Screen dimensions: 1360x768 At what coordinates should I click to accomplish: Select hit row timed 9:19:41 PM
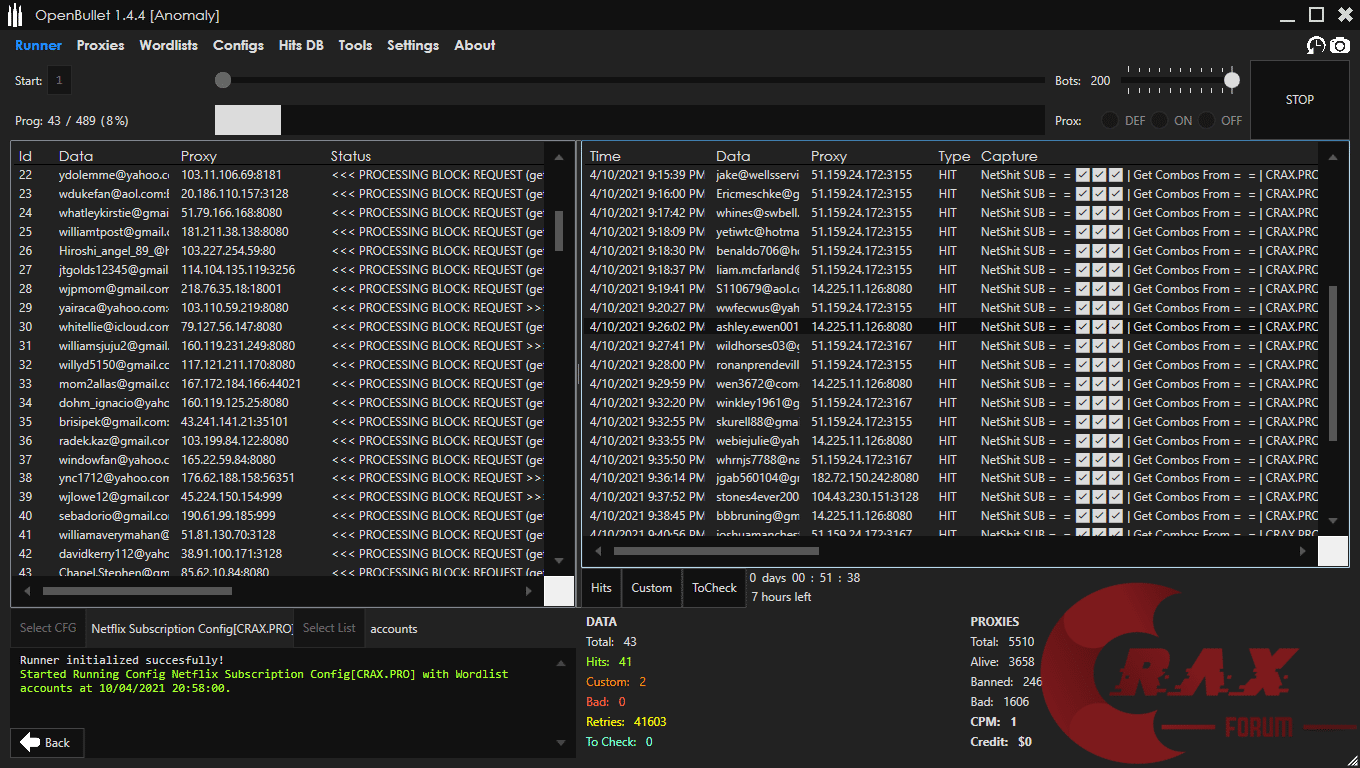[952, 289]
